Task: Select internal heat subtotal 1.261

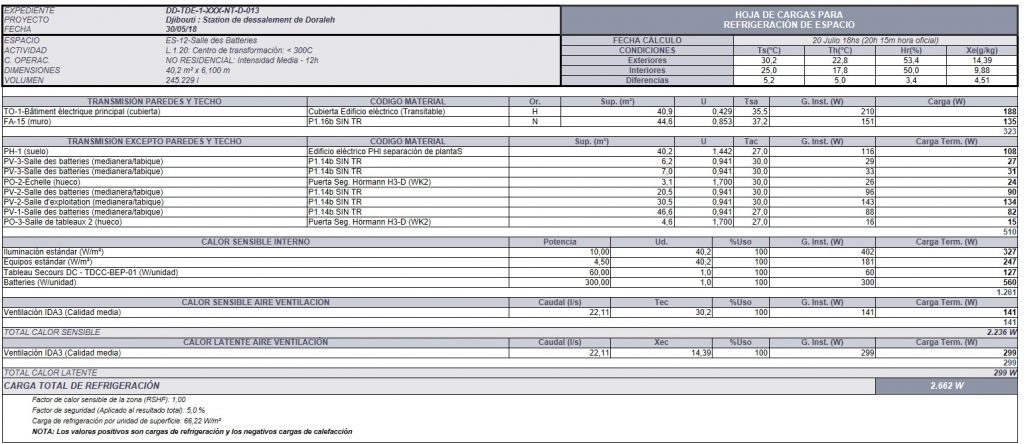Action: pos(1008,292)
